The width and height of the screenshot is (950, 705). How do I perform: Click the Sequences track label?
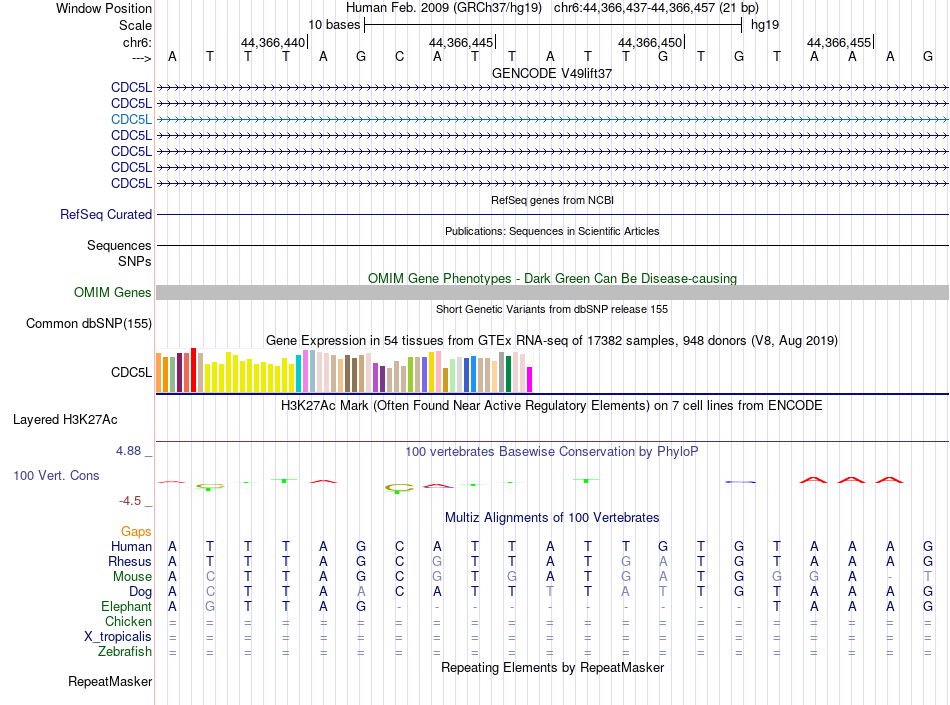pyautogui.click(x=119, y=245)
